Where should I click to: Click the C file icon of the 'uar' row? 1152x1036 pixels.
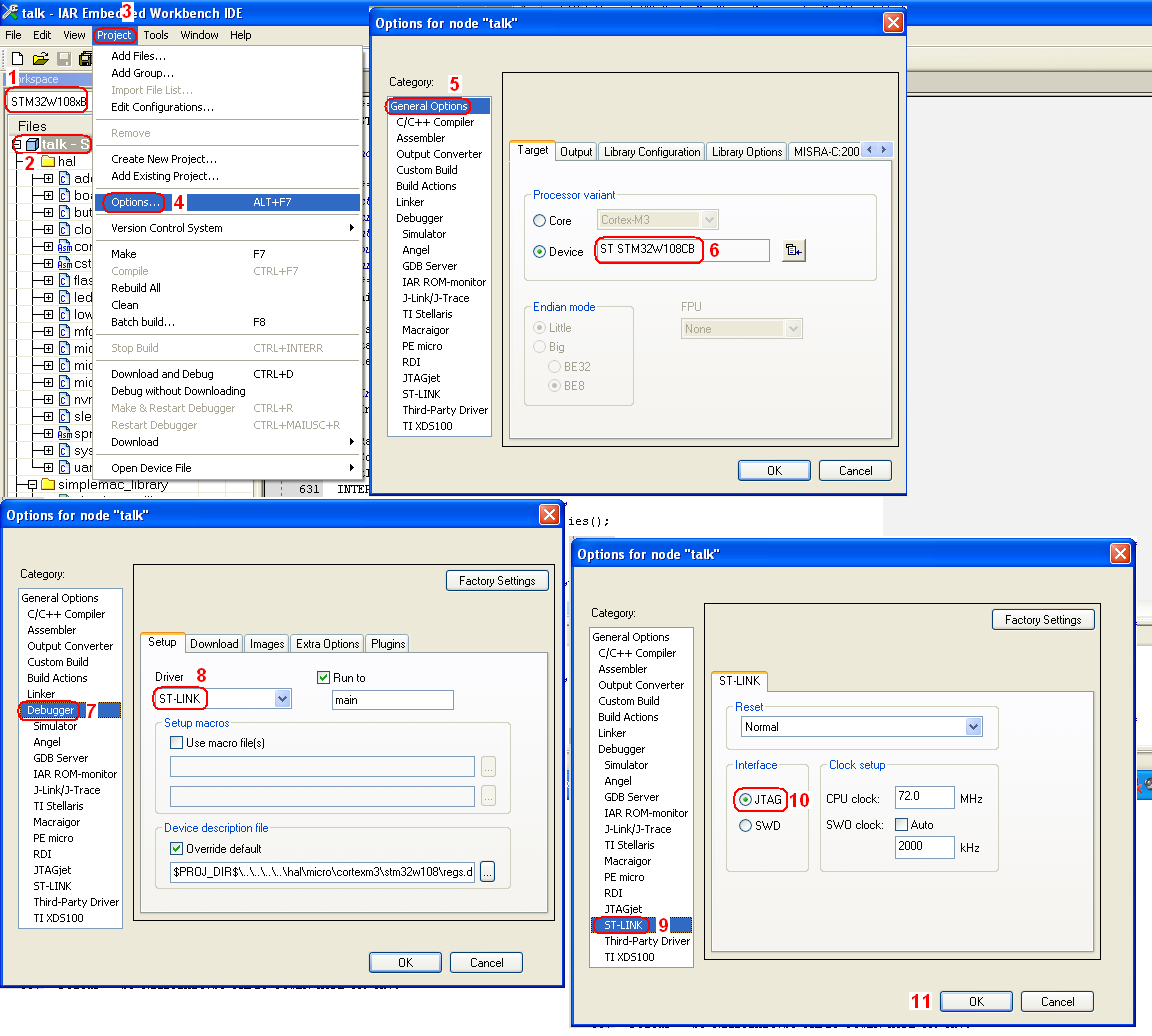point(65,467)
